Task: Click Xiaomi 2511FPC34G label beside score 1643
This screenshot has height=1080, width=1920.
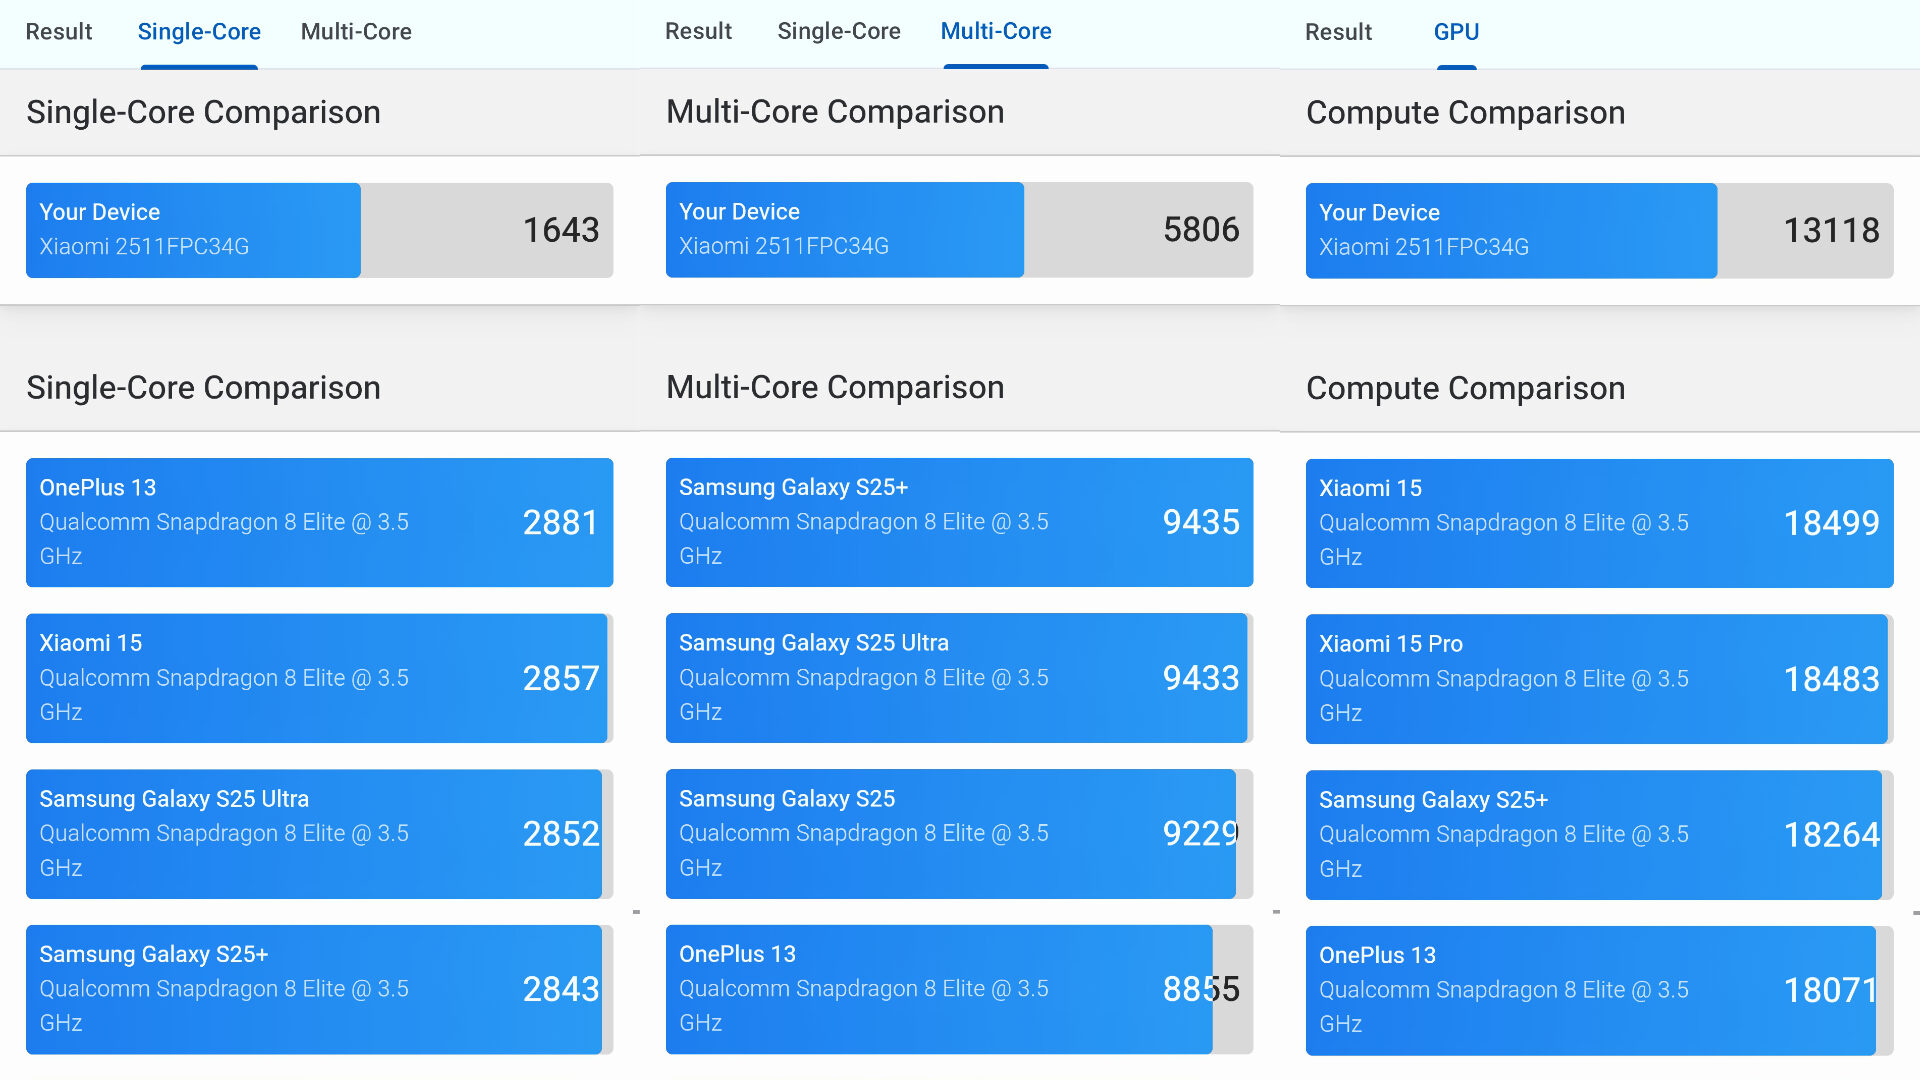Action: click(x=144, y=246)
